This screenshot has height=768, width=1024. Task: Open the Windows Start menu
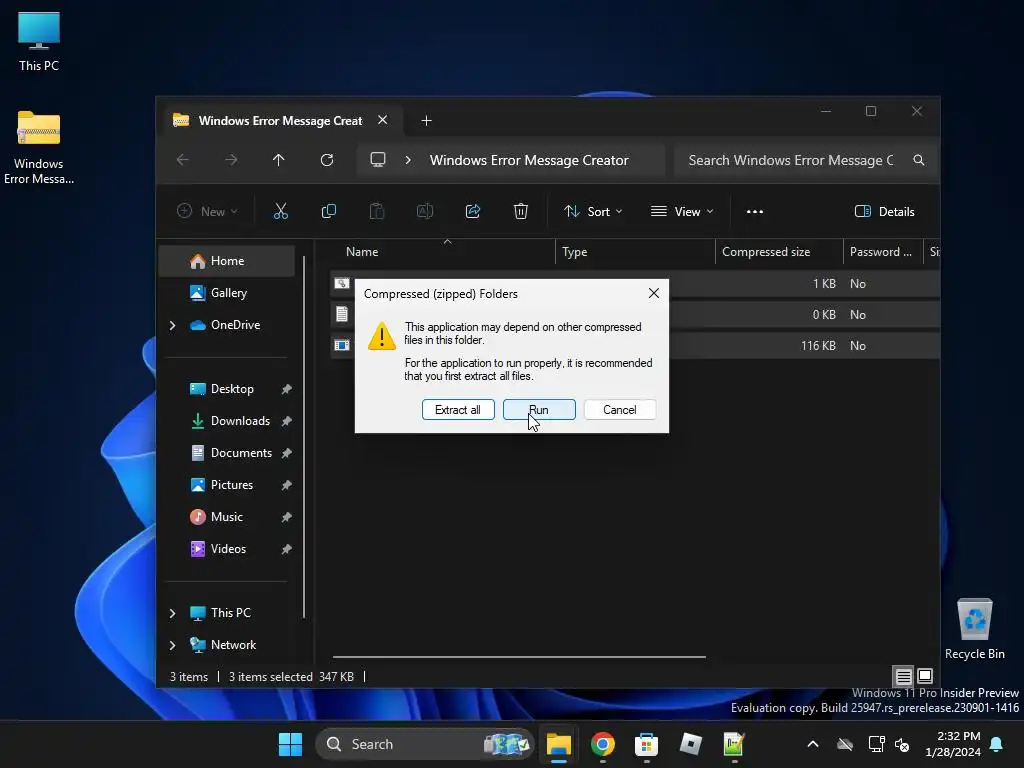(x=290, y=744)
